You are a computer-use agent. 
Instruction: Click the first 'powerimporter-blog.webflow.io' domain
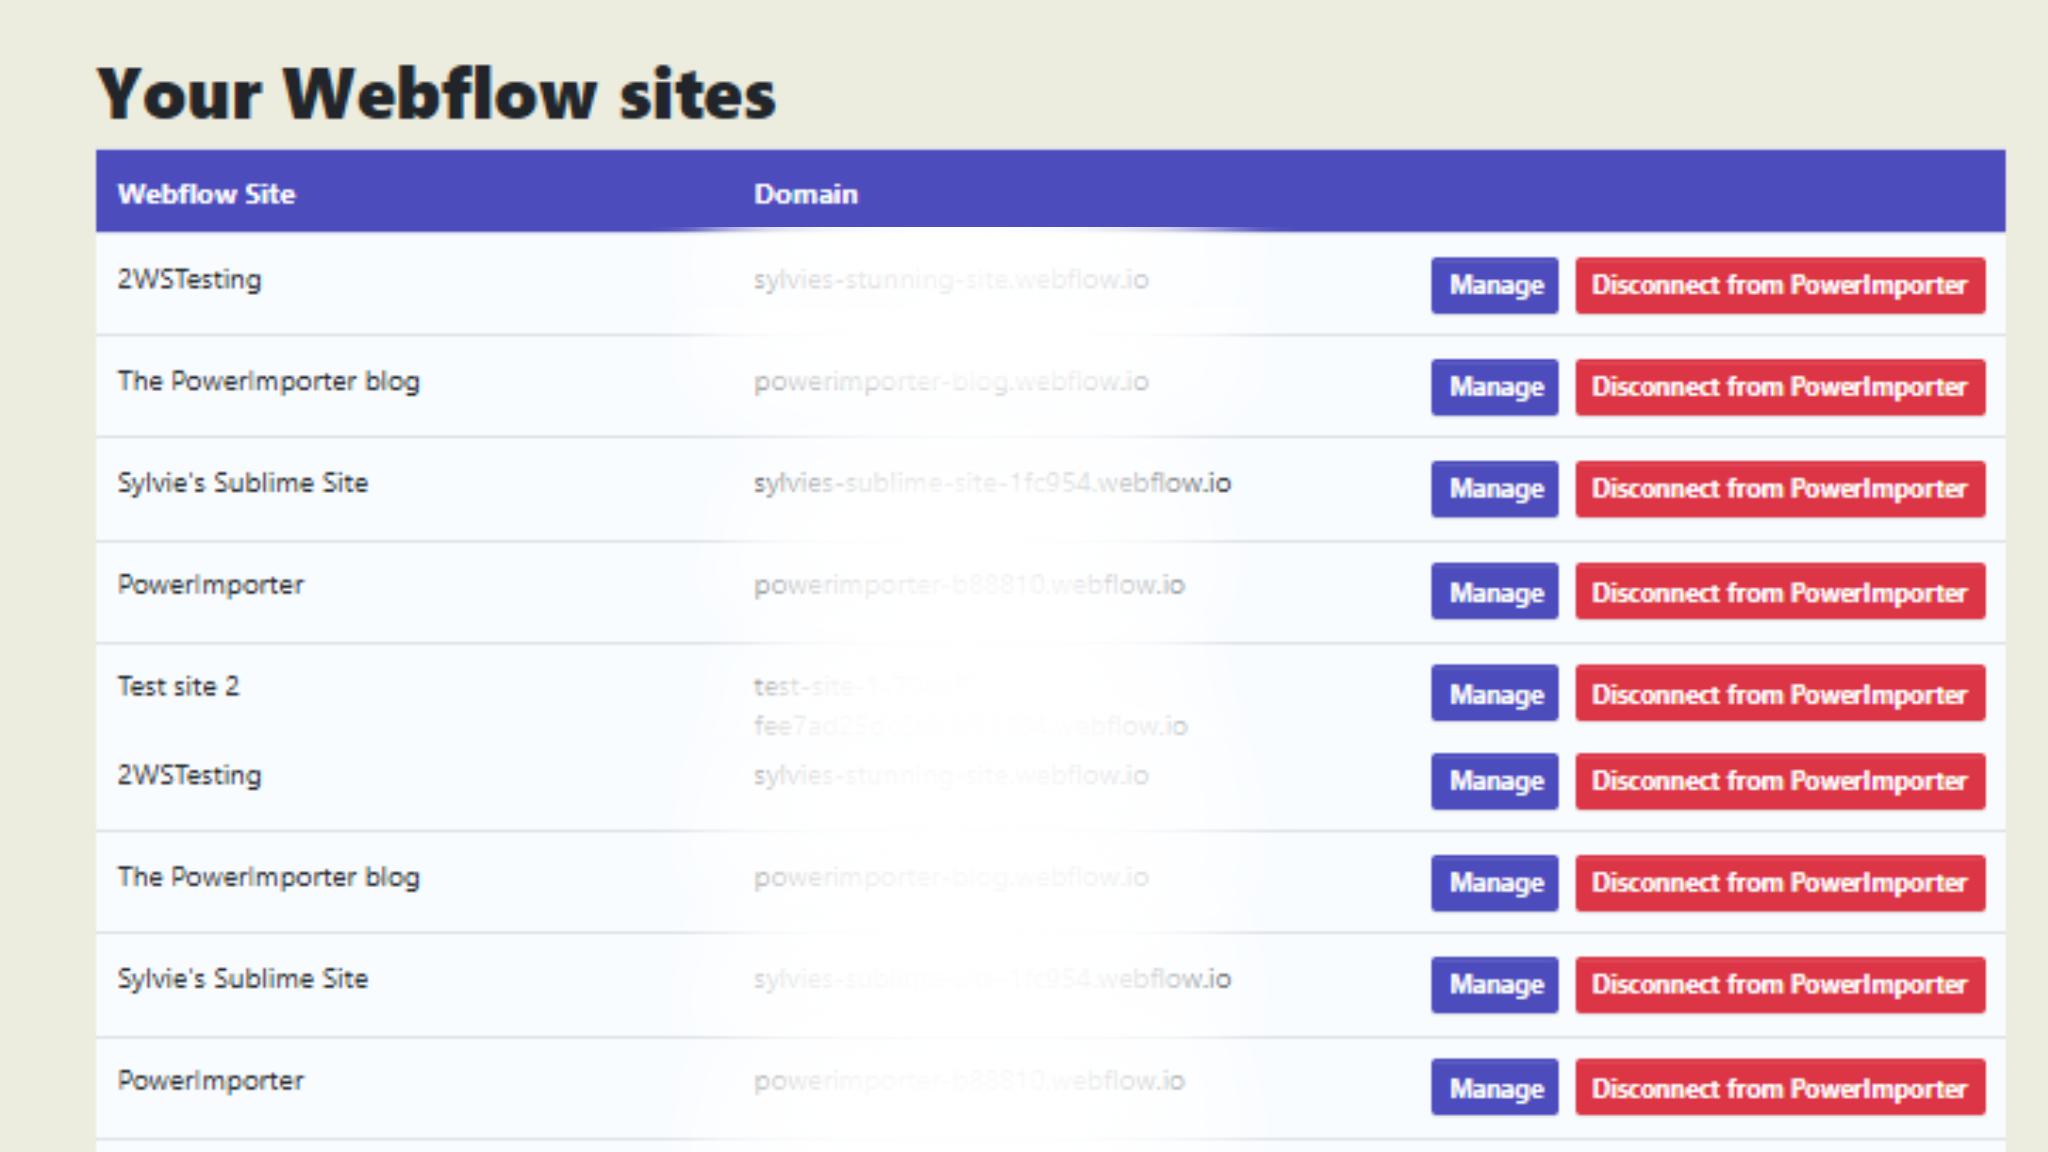951,382
